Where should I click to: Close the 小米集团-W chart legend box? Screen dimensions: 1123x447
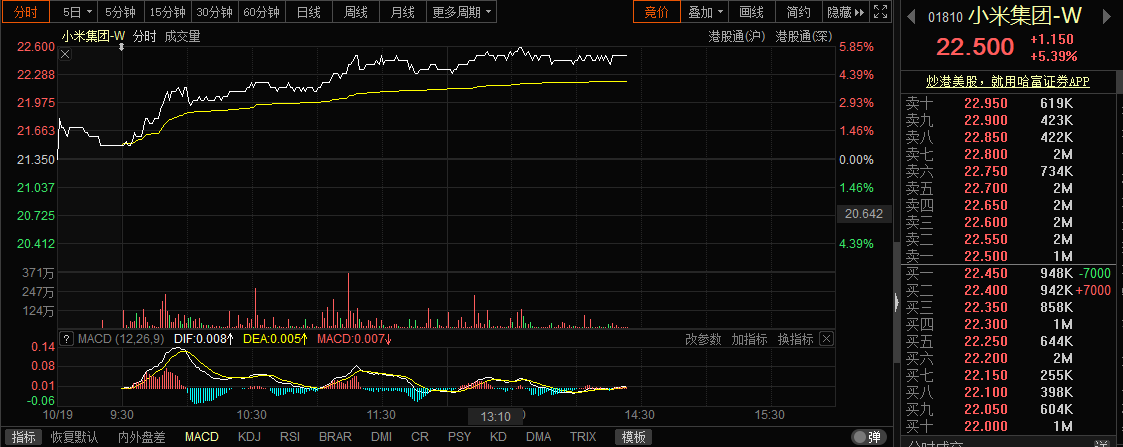pyautogui.click(x=65, y=54)
